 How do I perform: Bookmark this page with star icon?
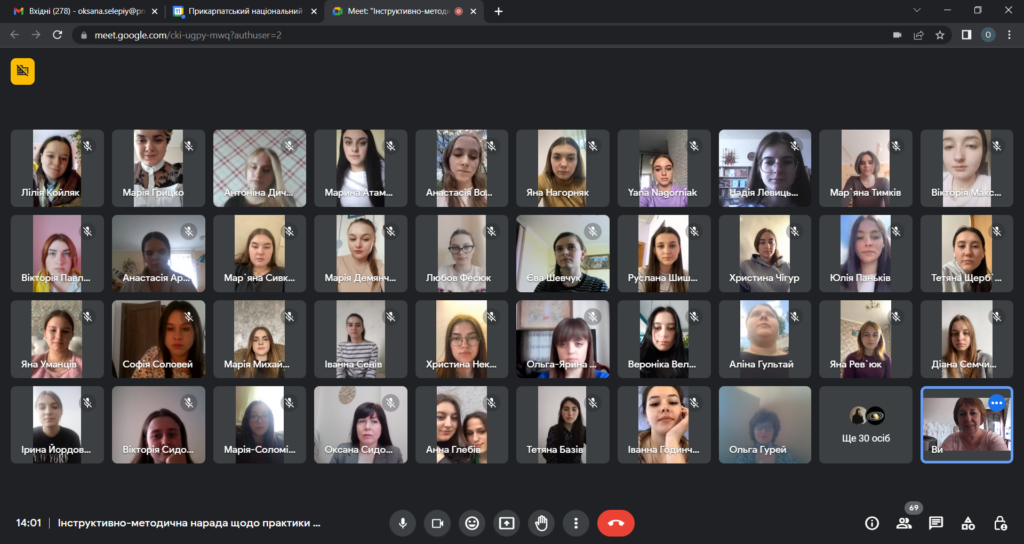(x=940, y=34)
